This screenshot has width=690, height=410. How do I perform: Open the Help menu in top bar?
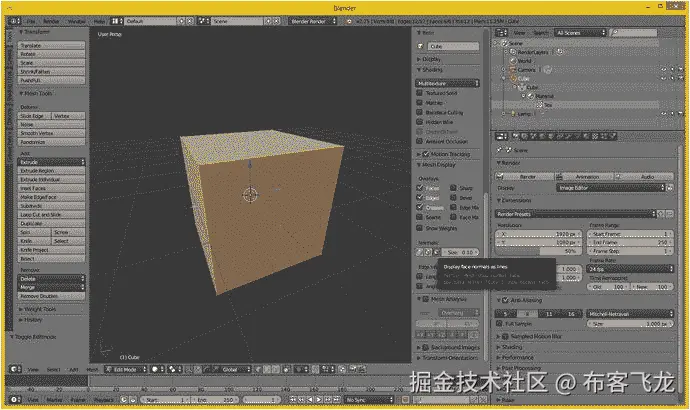[x=99, y=21]
